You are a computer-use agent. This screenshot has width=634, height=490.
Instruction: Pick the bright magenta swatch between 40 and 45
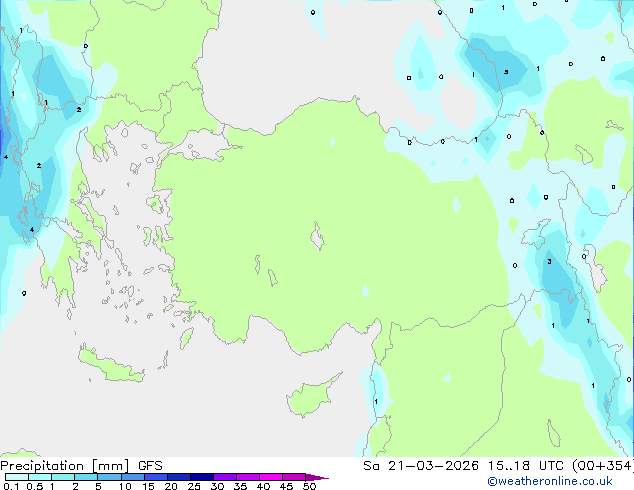click(271, 477)
